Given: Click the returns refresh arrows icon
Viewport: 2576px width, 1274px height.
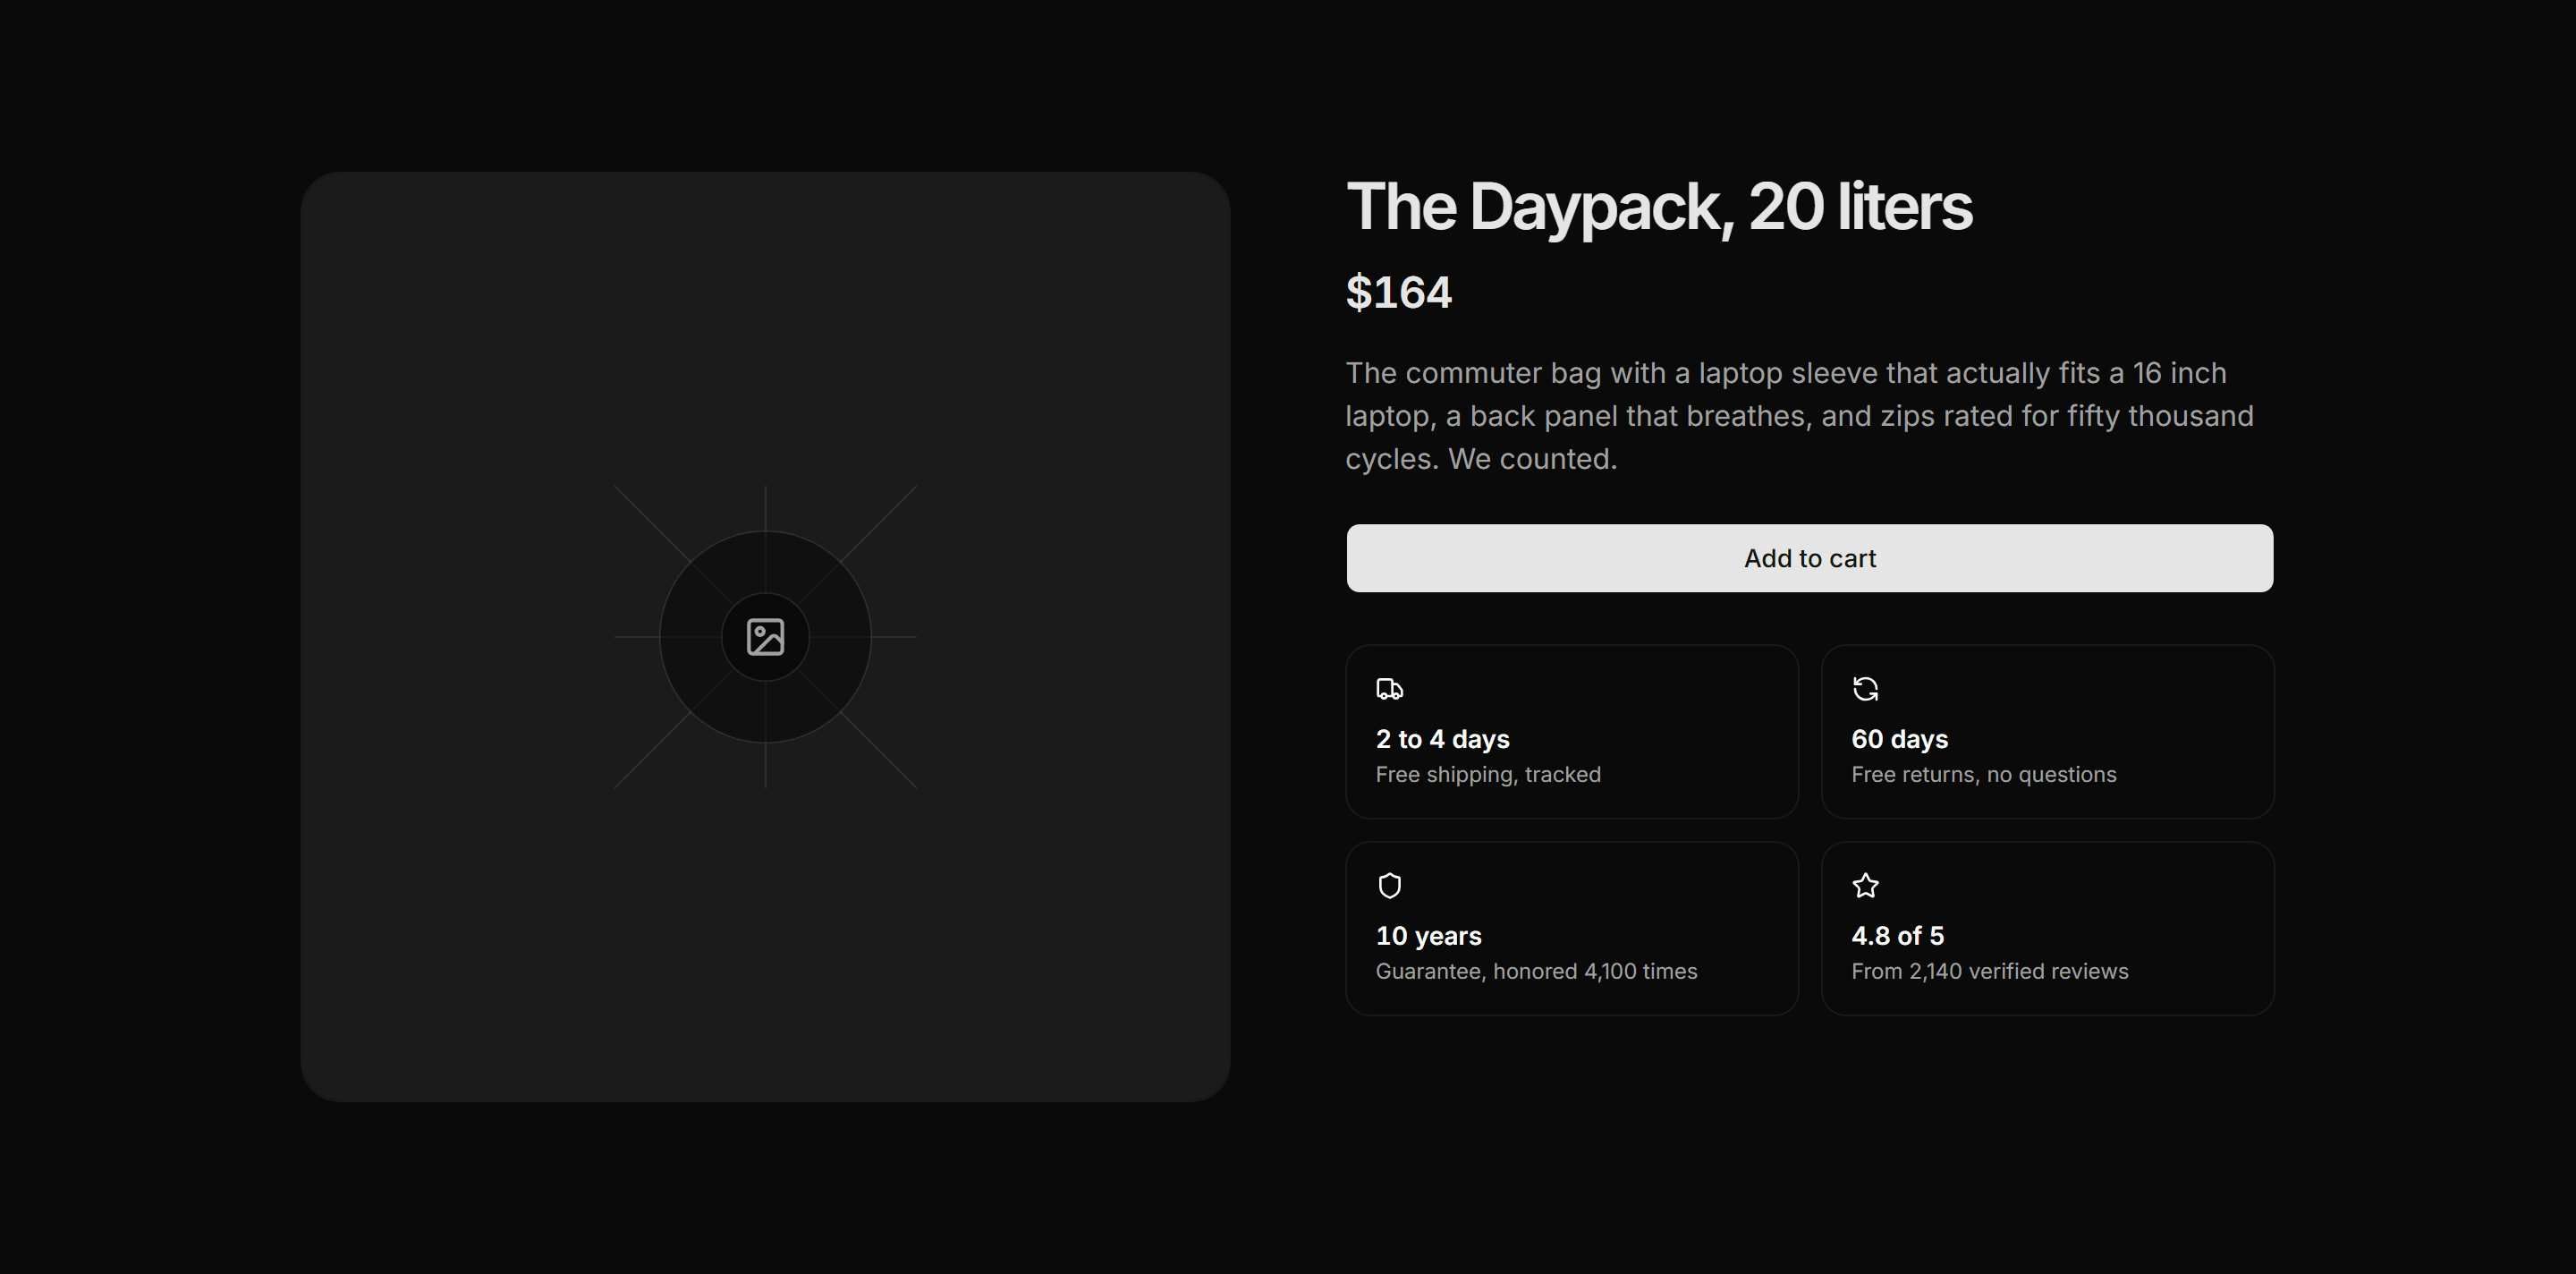Looking at the screenshot, I should point(1865,689).
